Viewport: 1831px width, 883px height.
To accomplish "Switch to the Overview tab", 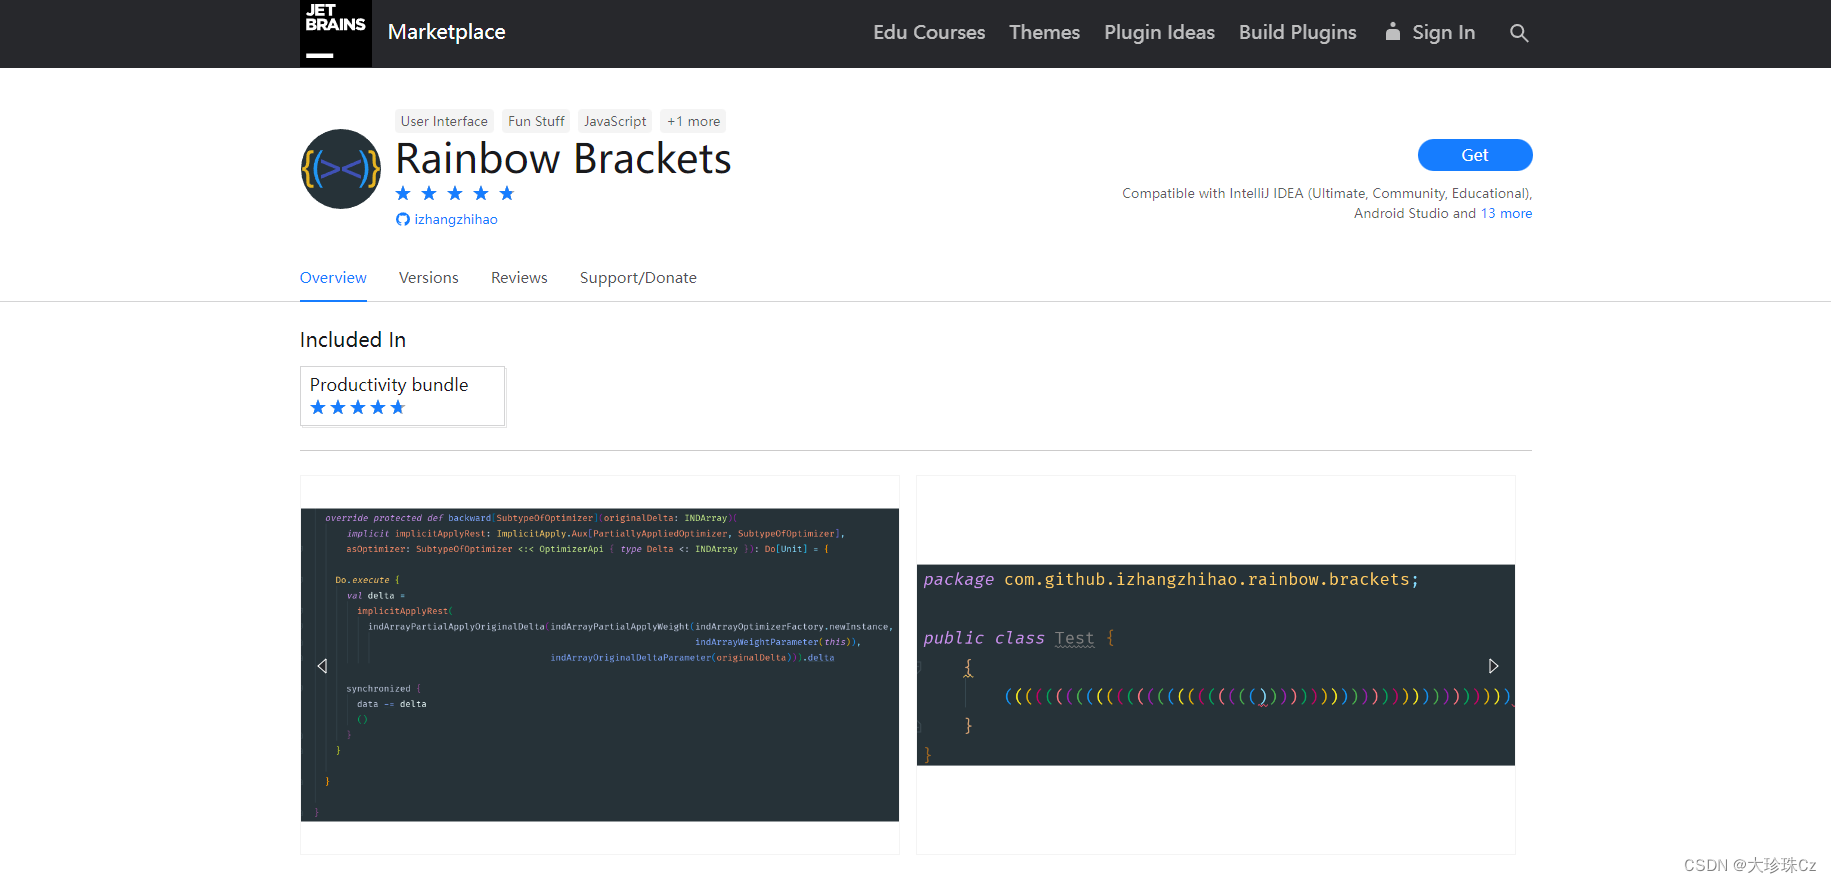I will 333,278.
